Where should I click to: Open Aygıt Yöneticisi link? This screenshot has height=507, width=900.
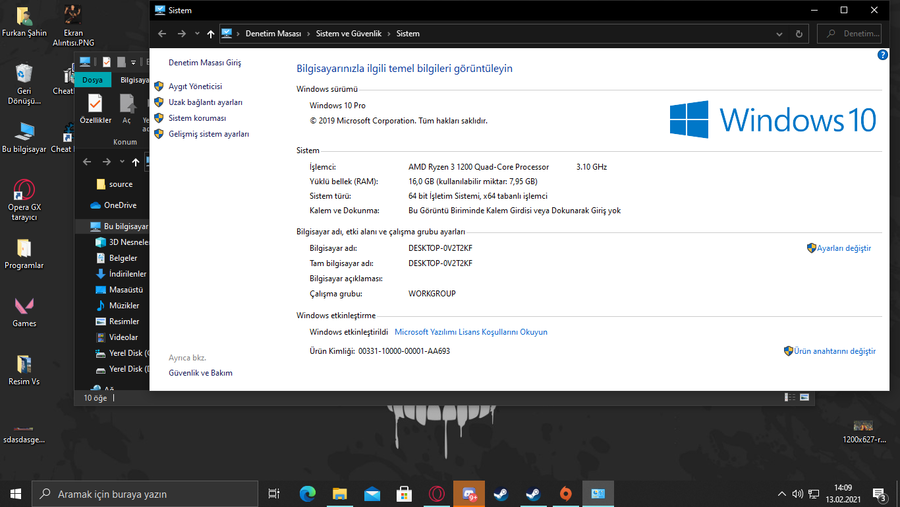(x=195, y=86)
